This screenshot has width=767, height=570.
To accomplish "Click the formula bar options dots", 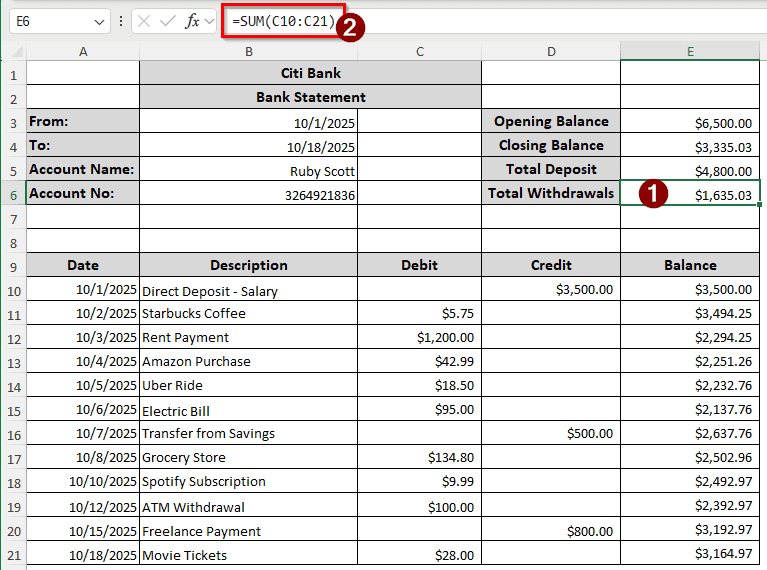I will click(x=120, y=21).
